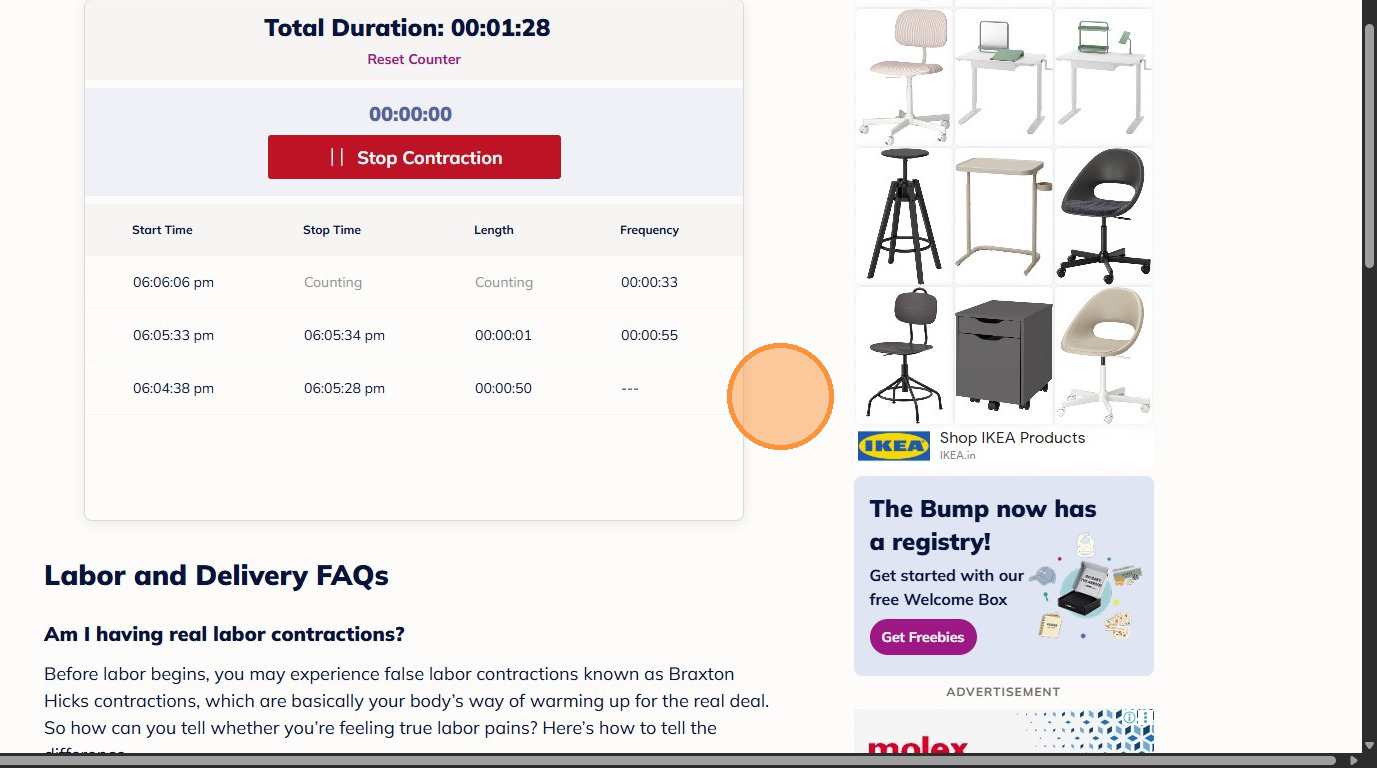
Task: Select the pink striped swivel chair thumbnail
Action: [x=904, y=77]
